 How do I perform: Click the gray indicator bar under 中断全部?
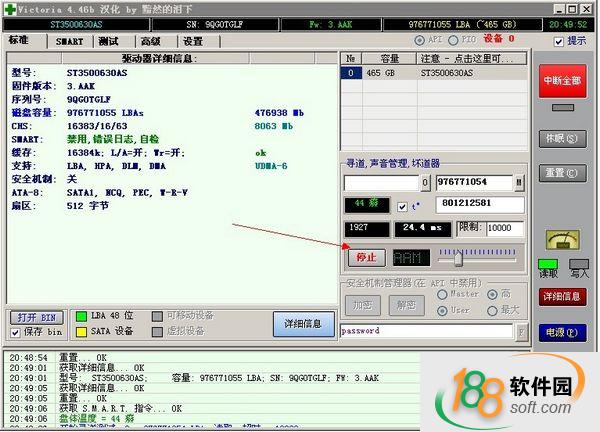(562, 108)
